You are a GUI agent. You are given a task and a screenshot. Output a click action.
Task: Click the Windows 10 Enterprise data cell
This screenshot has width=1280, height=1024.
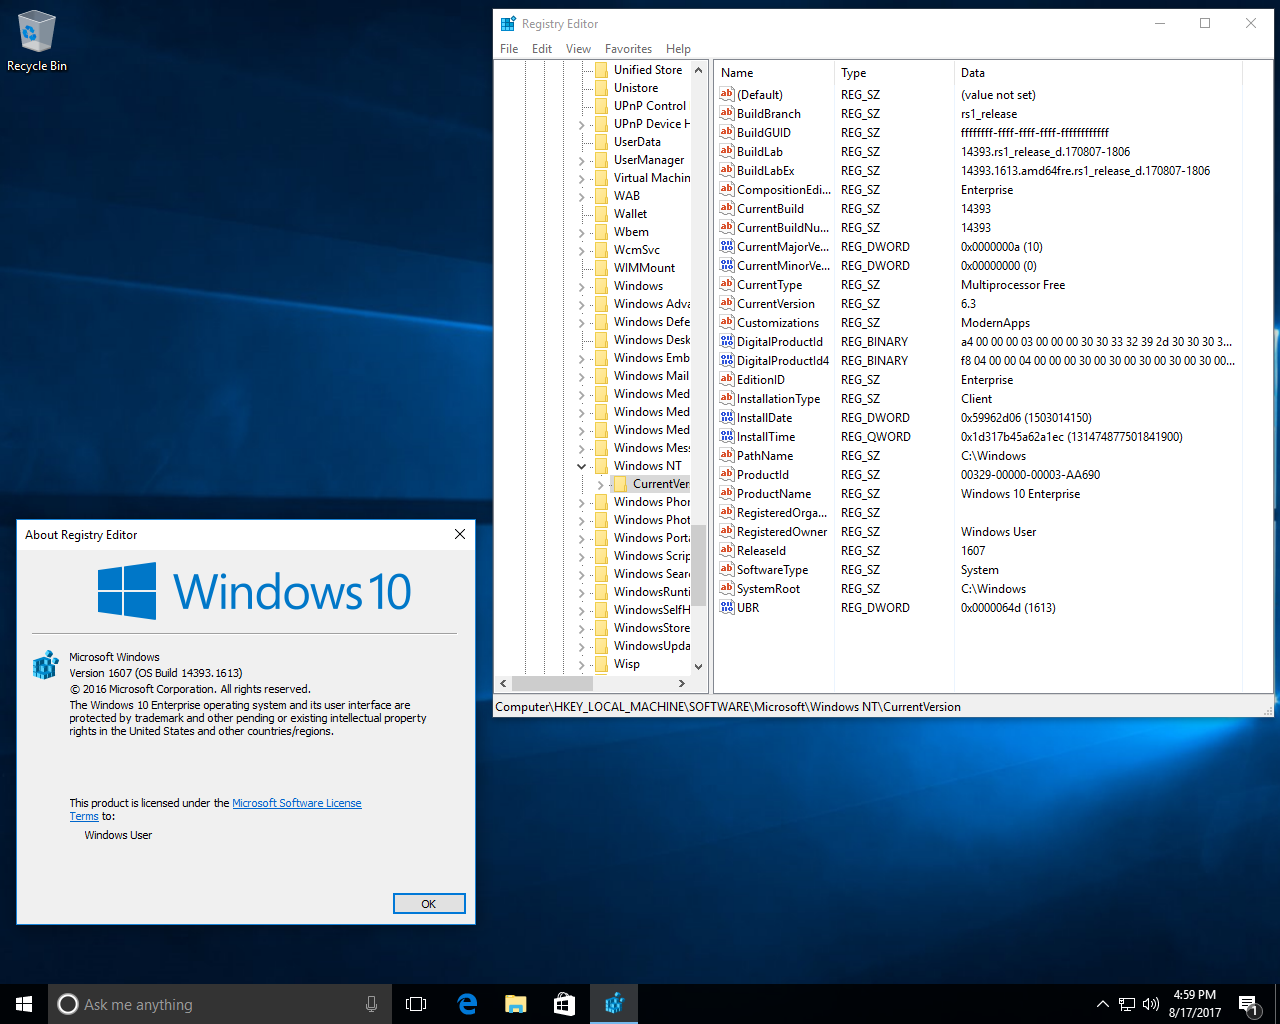point(1020,493)
